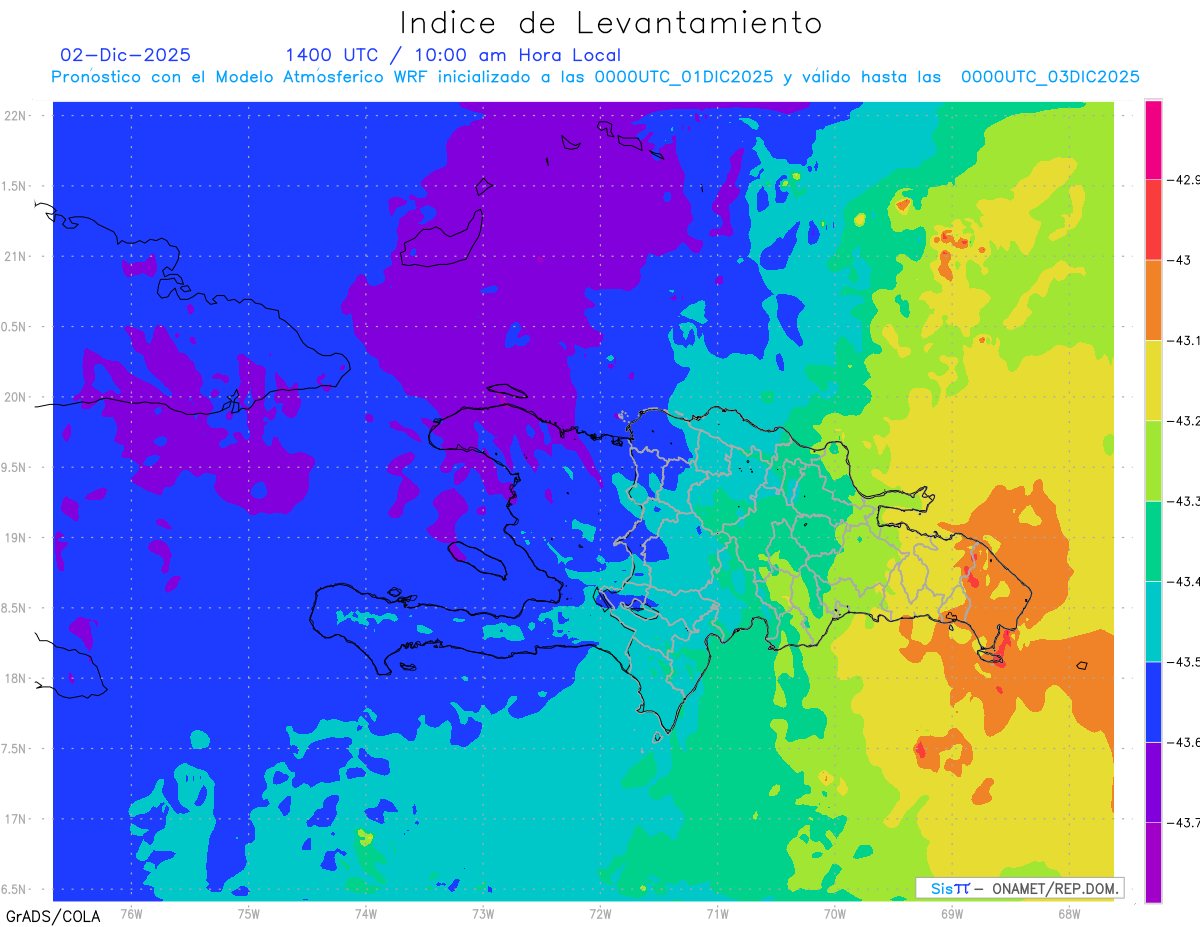
Task: Select the date label "02-Dic-2025"
Action: [126, 55]
